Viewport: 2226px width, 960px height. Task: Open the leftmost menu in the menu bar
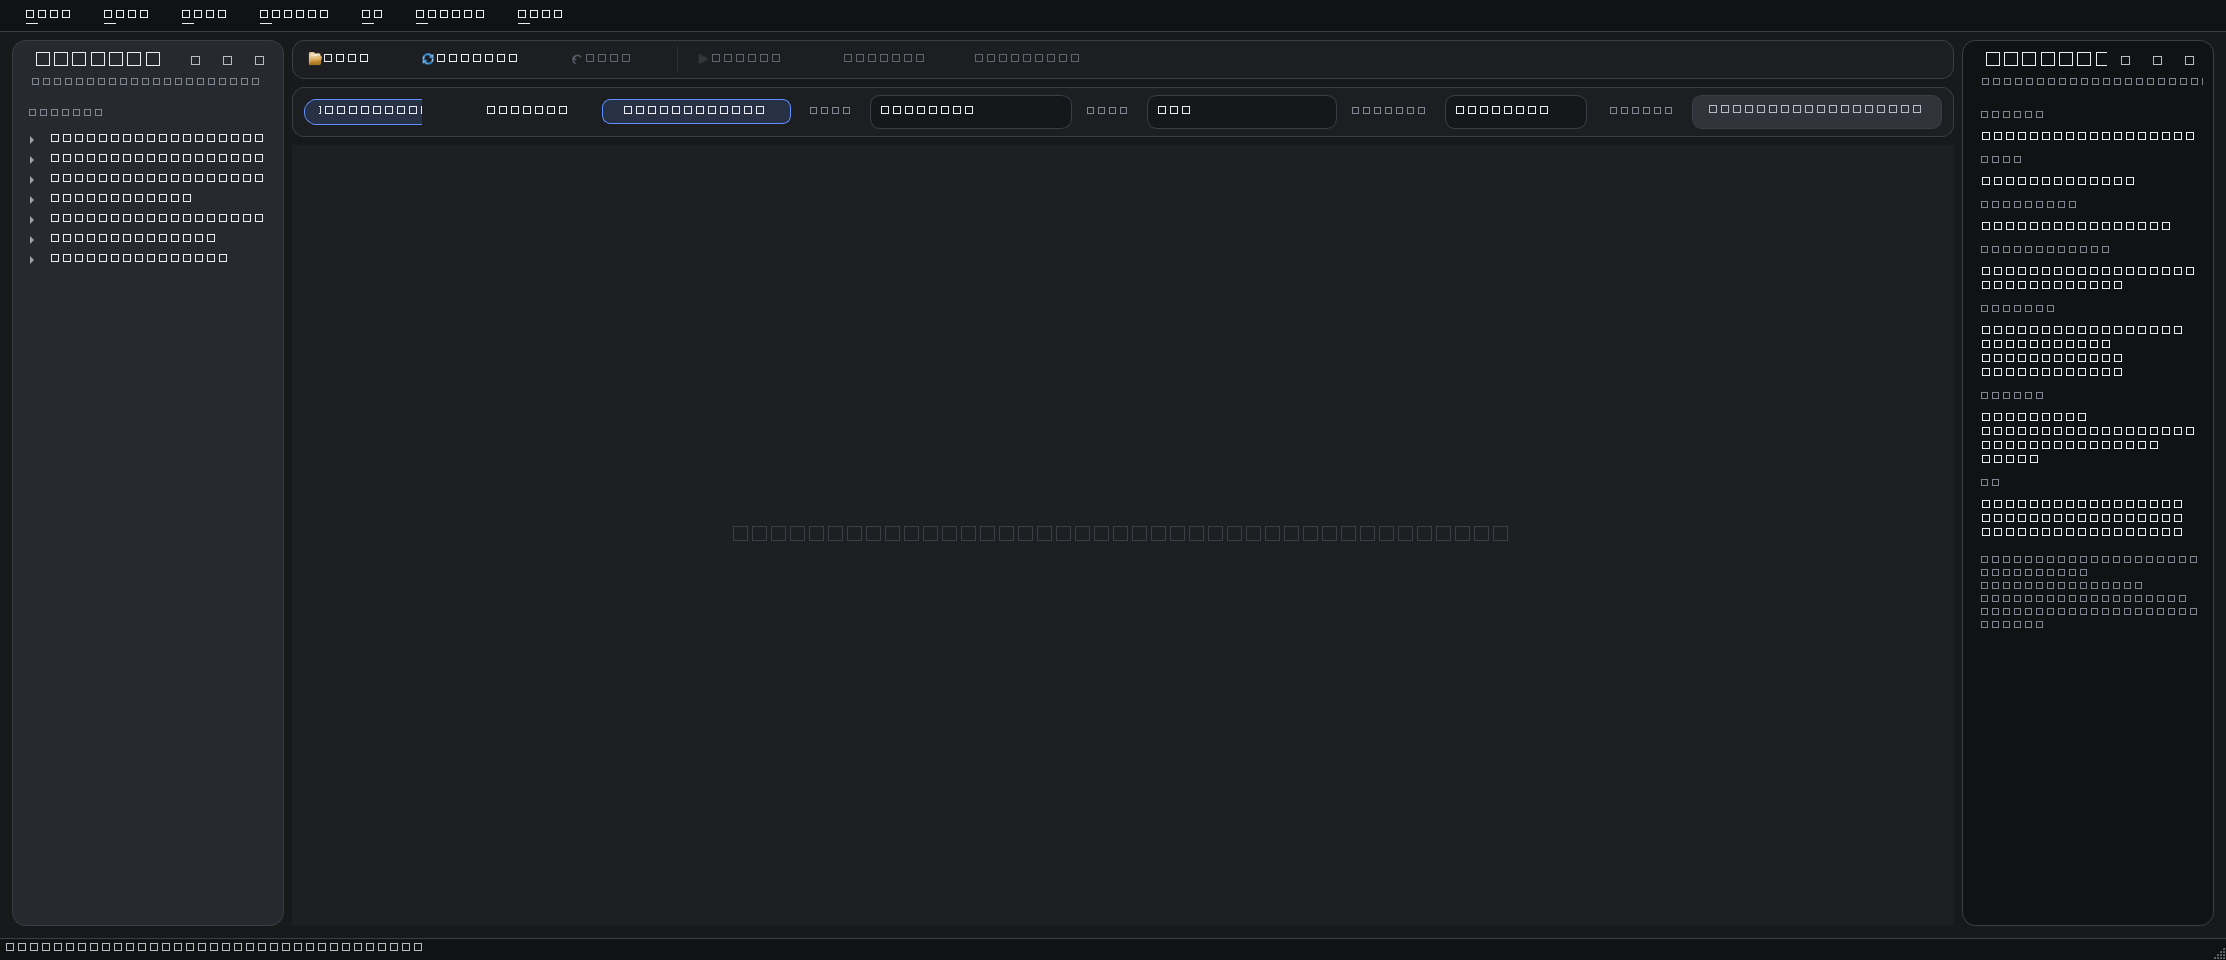point(48,14)
